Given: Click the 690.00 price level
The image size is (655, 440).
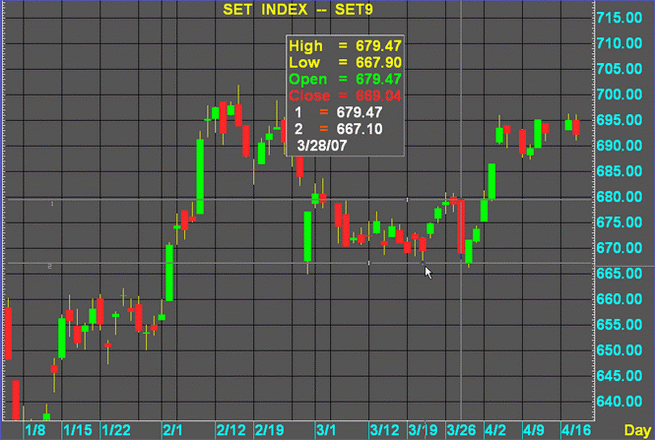Looking at the screenshot, I should coord(619,145).
